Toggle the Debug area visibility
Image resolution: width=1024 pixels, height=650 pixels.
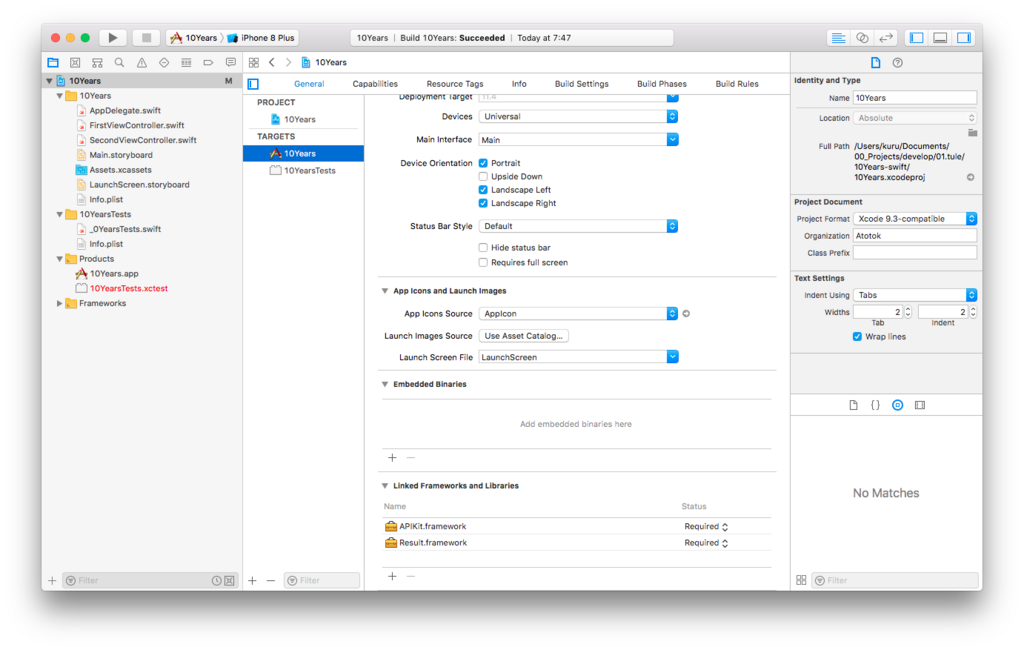940,38
